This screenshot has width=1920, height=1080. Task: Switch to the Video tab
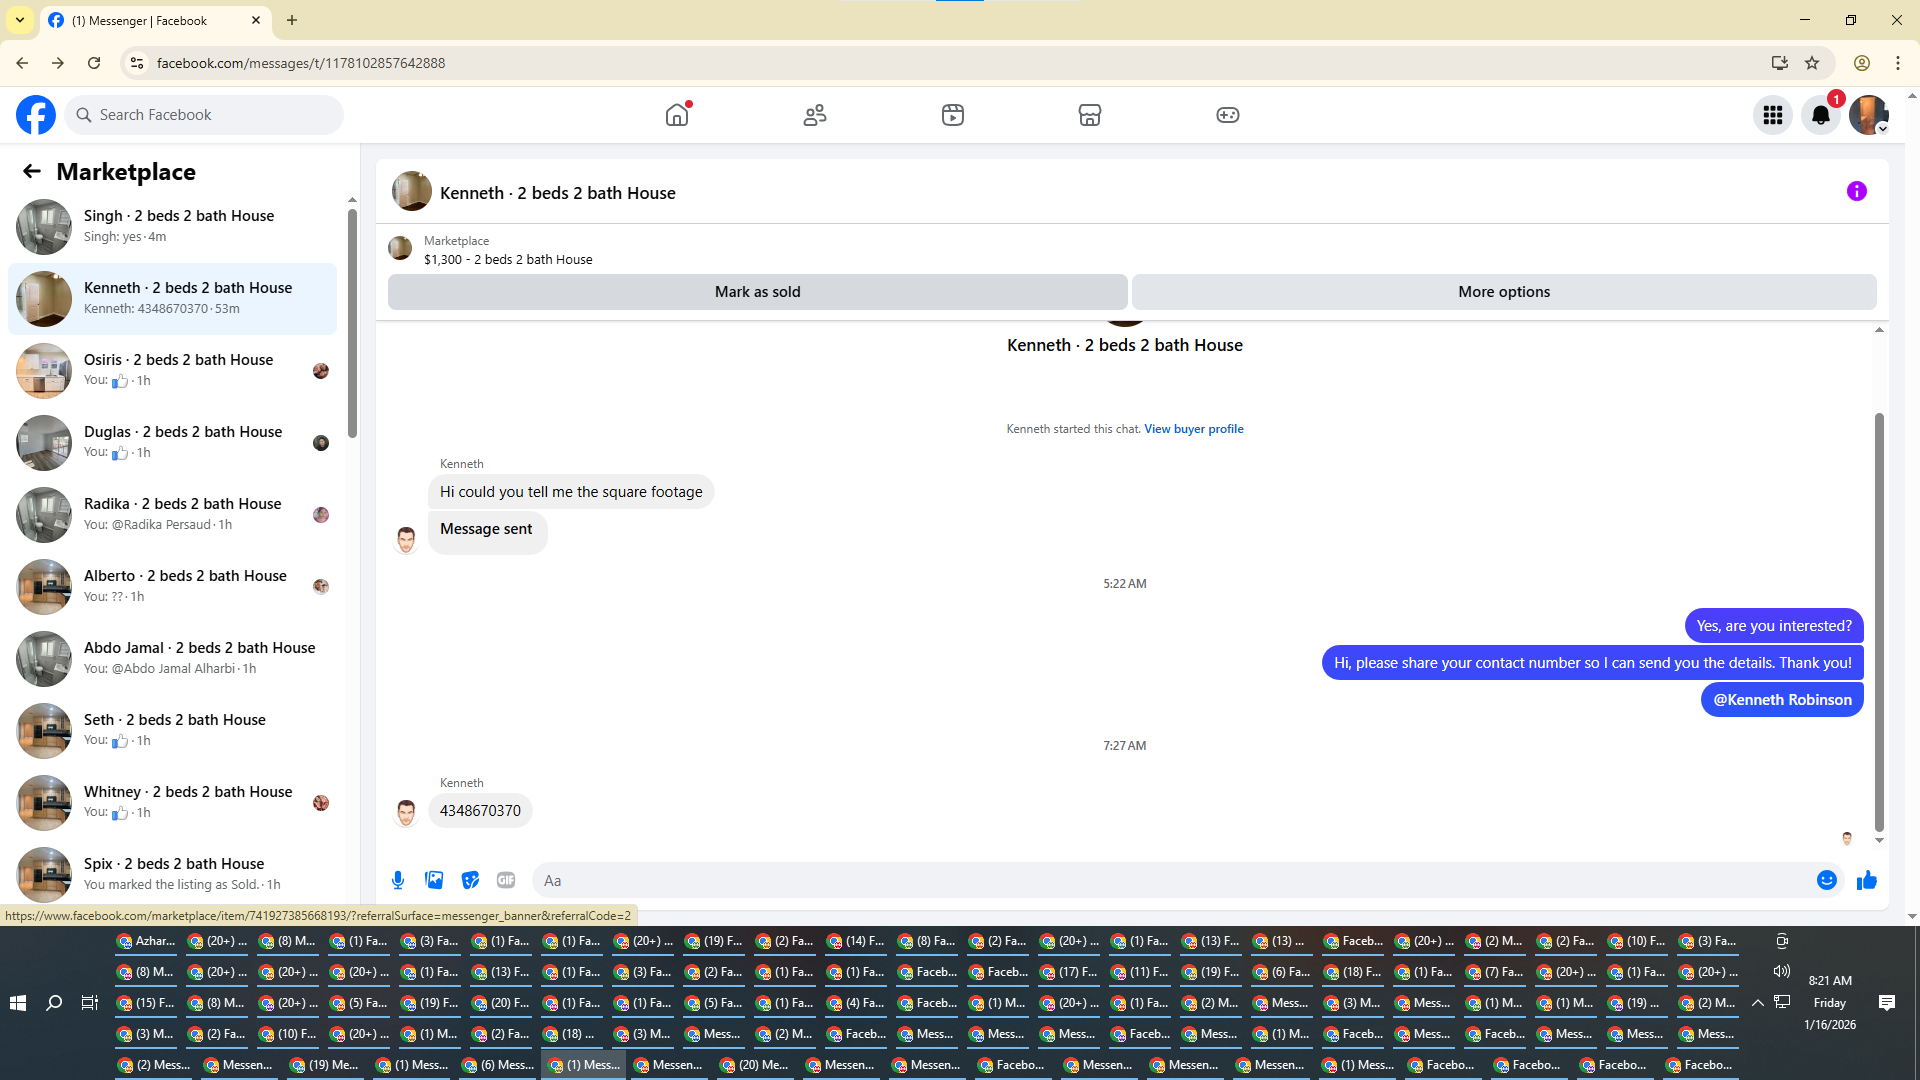point(952,115)
